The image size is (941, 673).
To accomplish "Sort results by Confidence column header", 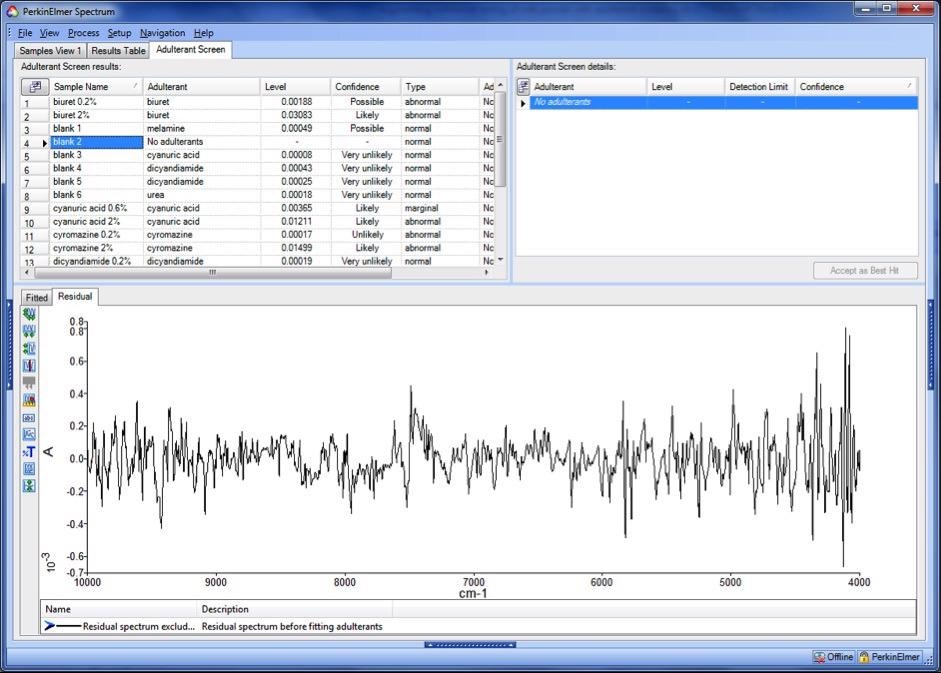I will [365, 86].
